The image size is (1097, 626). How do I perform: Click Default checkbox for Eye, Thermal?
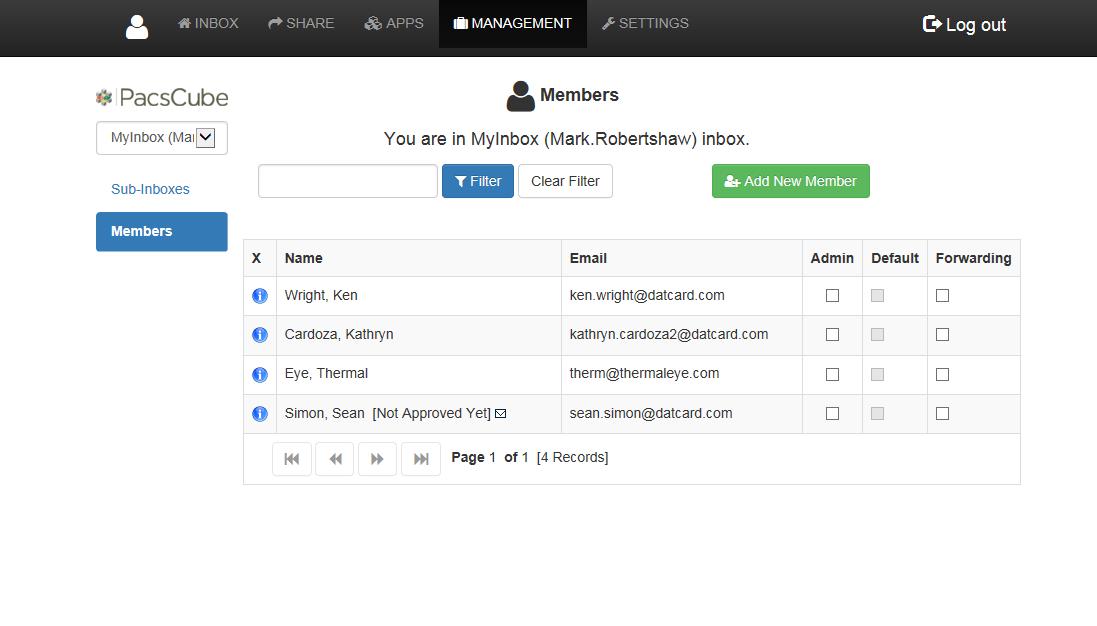pos(877,375)
